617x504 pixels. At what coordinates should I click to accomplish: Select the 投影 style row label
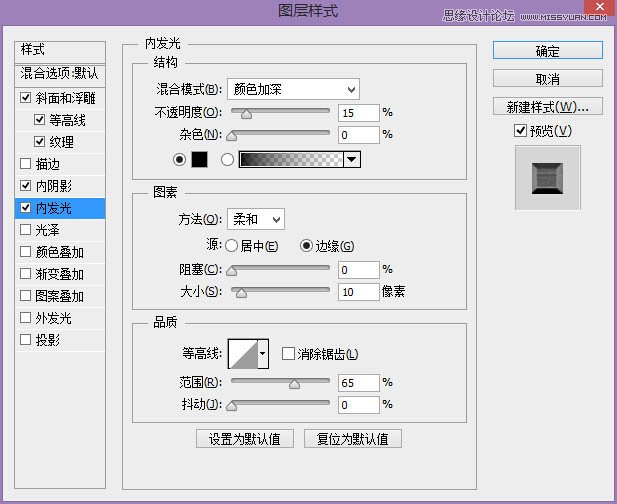(48, 340)
